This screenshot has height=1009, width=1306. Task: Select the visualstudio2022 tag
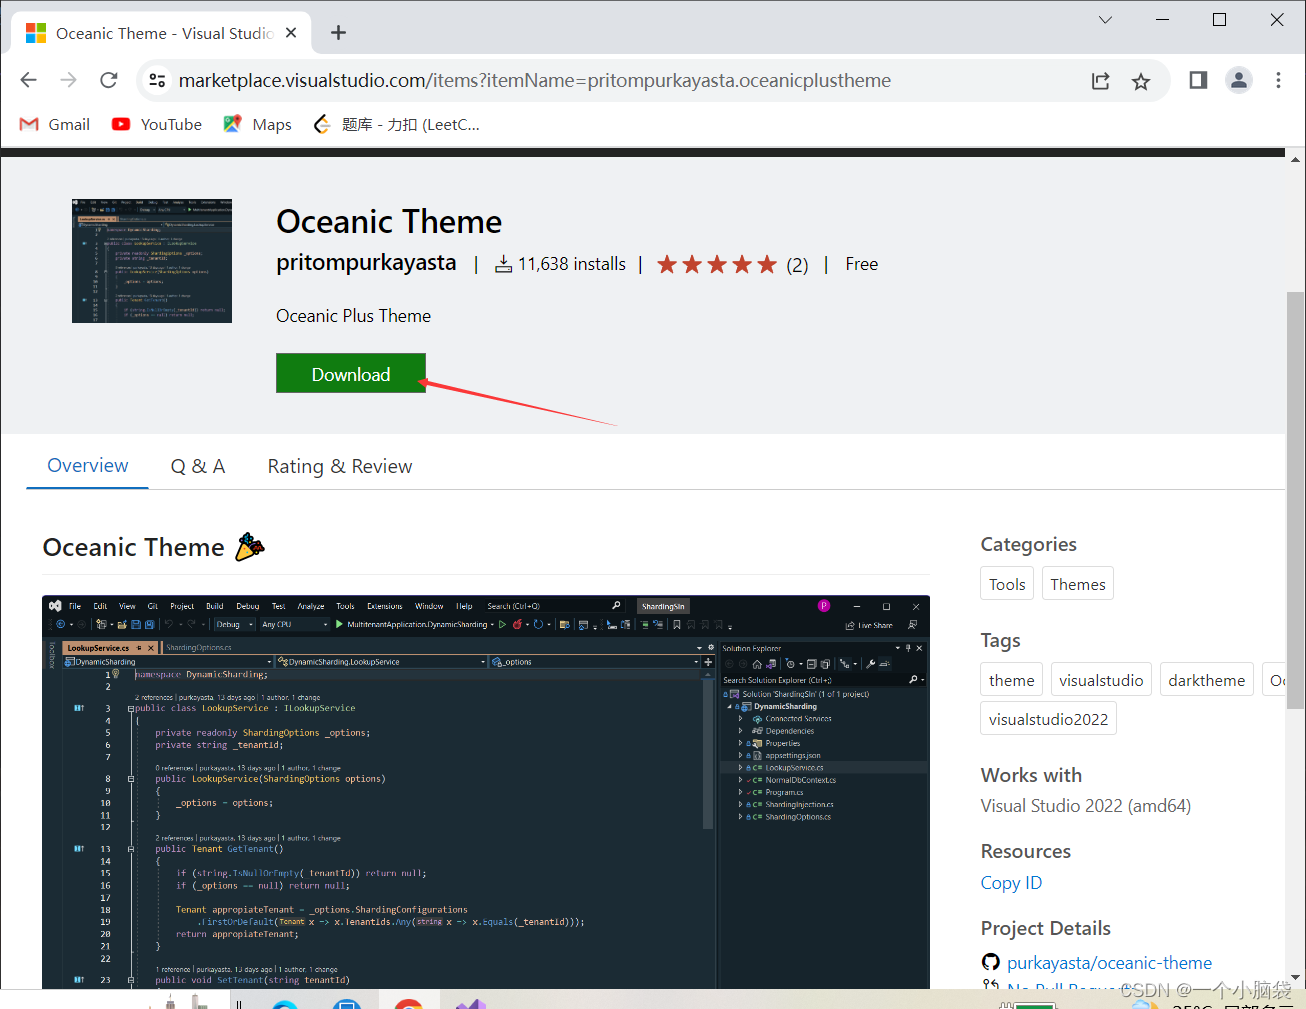(x=1048, y=719)
